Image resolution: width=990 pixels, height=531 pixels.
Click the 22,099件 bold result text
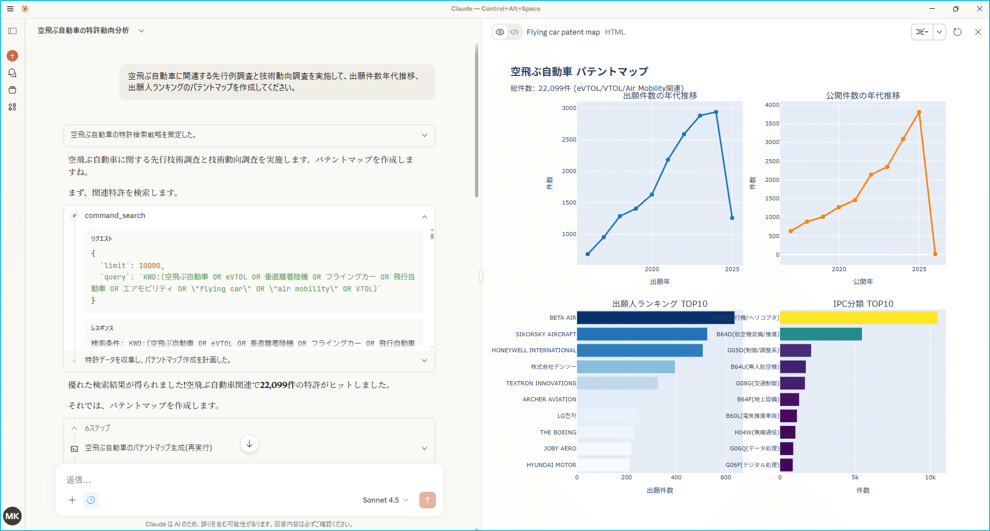278,385
